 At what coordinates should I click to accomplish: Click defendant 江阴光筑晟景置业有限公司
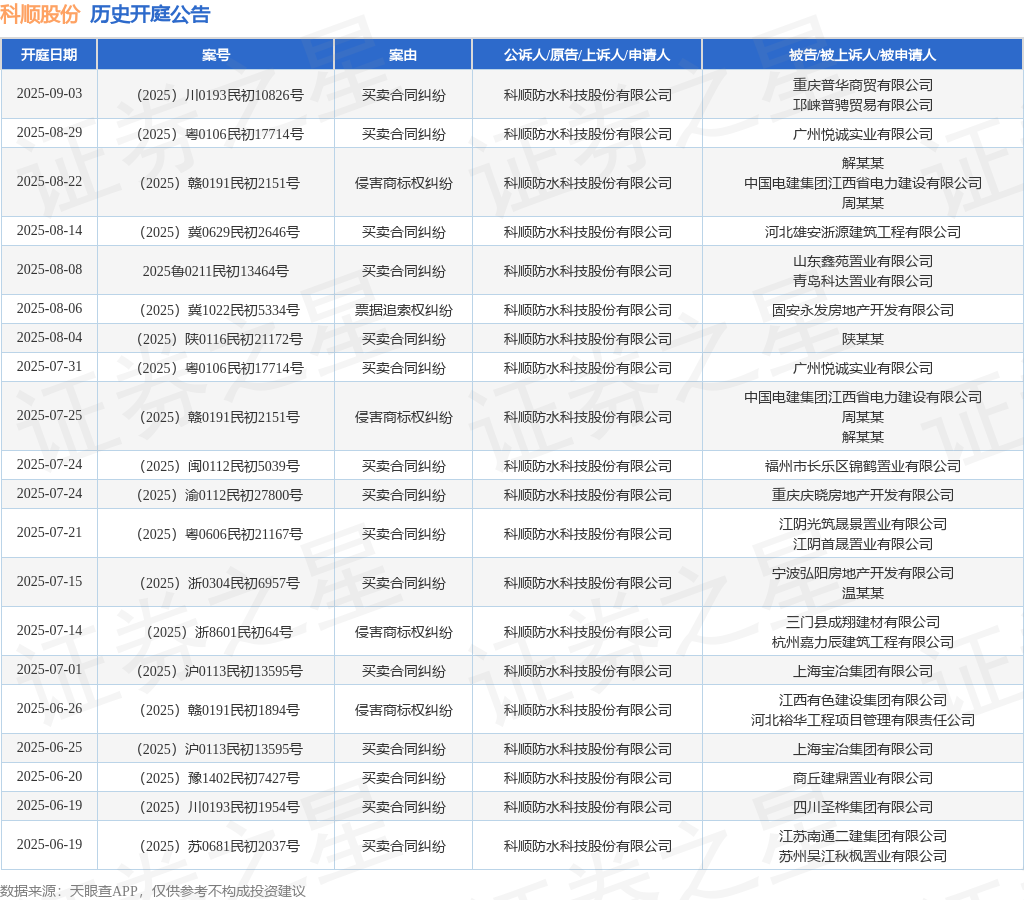pyautogui.click(x=863, y=524)
